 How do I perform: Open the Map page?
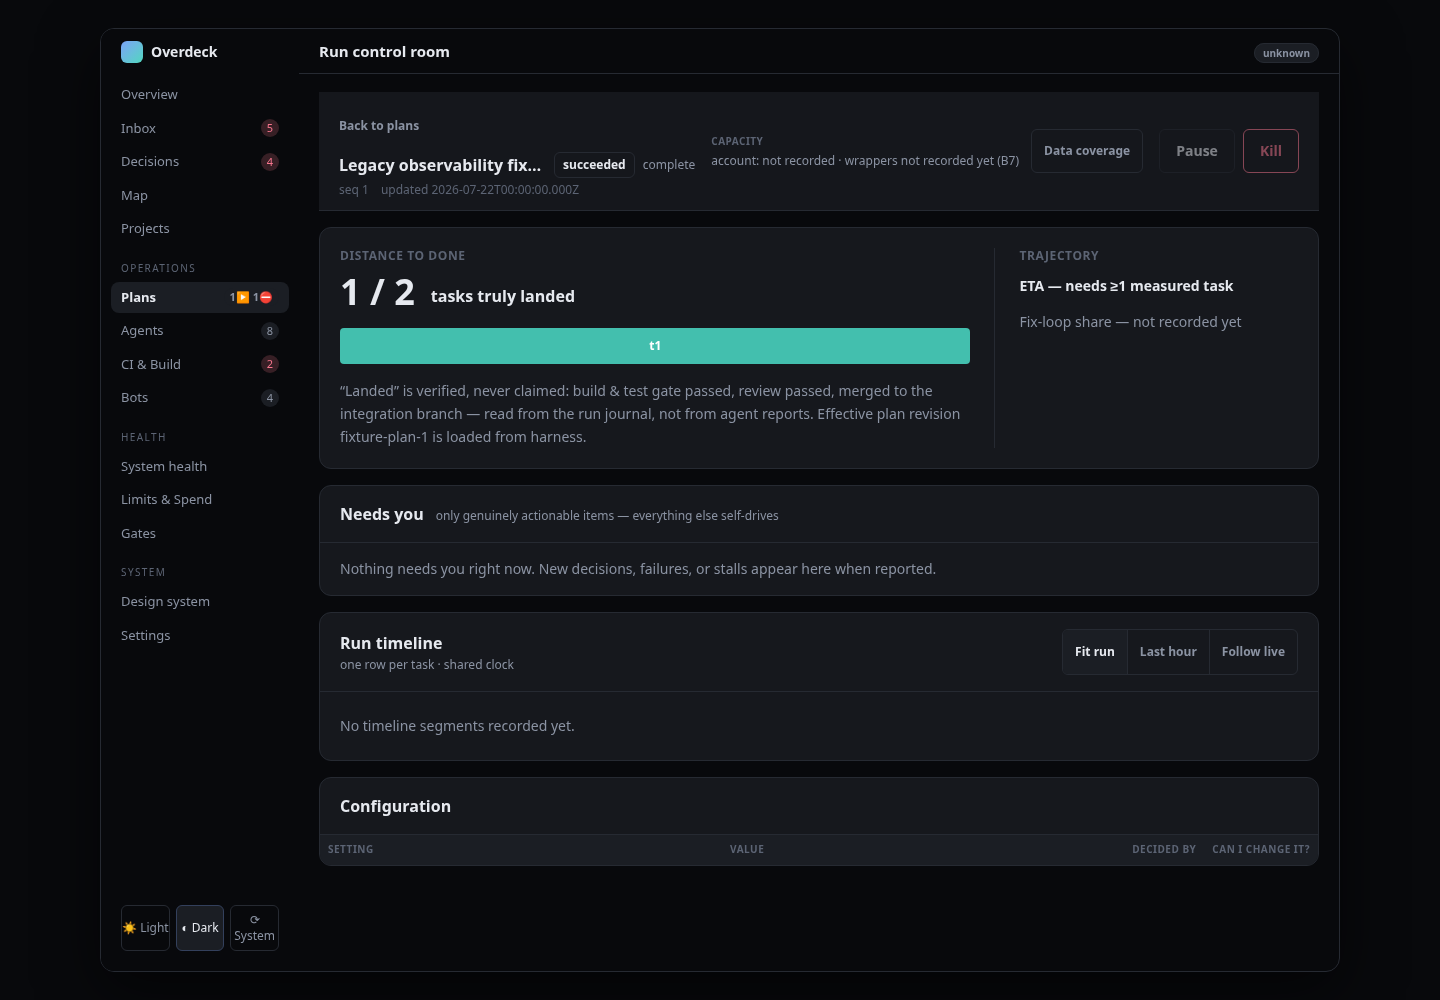pyautogui.click(x=200, y=195)
